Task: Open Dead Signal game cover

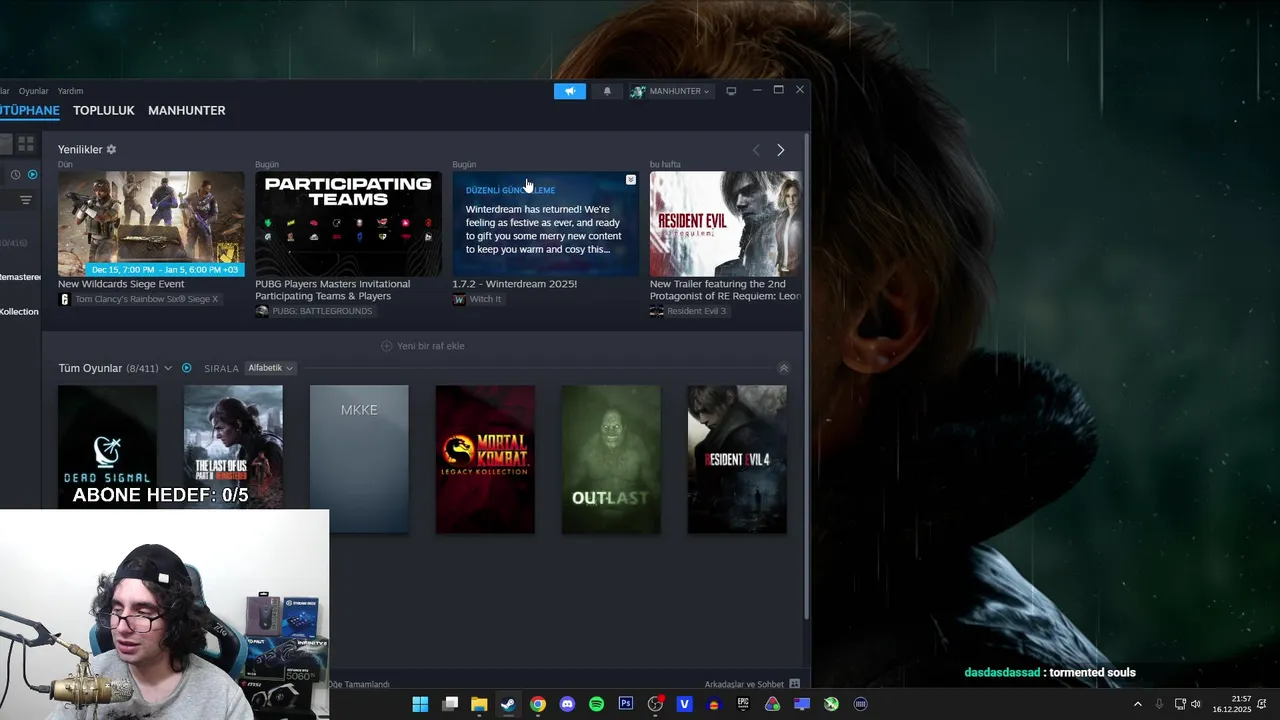Action: [x=107, y=446]
